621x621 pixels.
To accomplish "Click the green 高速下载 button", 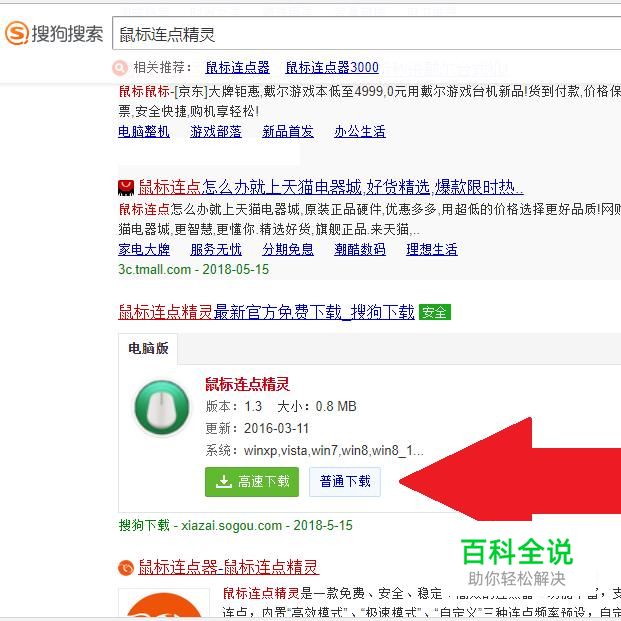I will coord(252,482).
